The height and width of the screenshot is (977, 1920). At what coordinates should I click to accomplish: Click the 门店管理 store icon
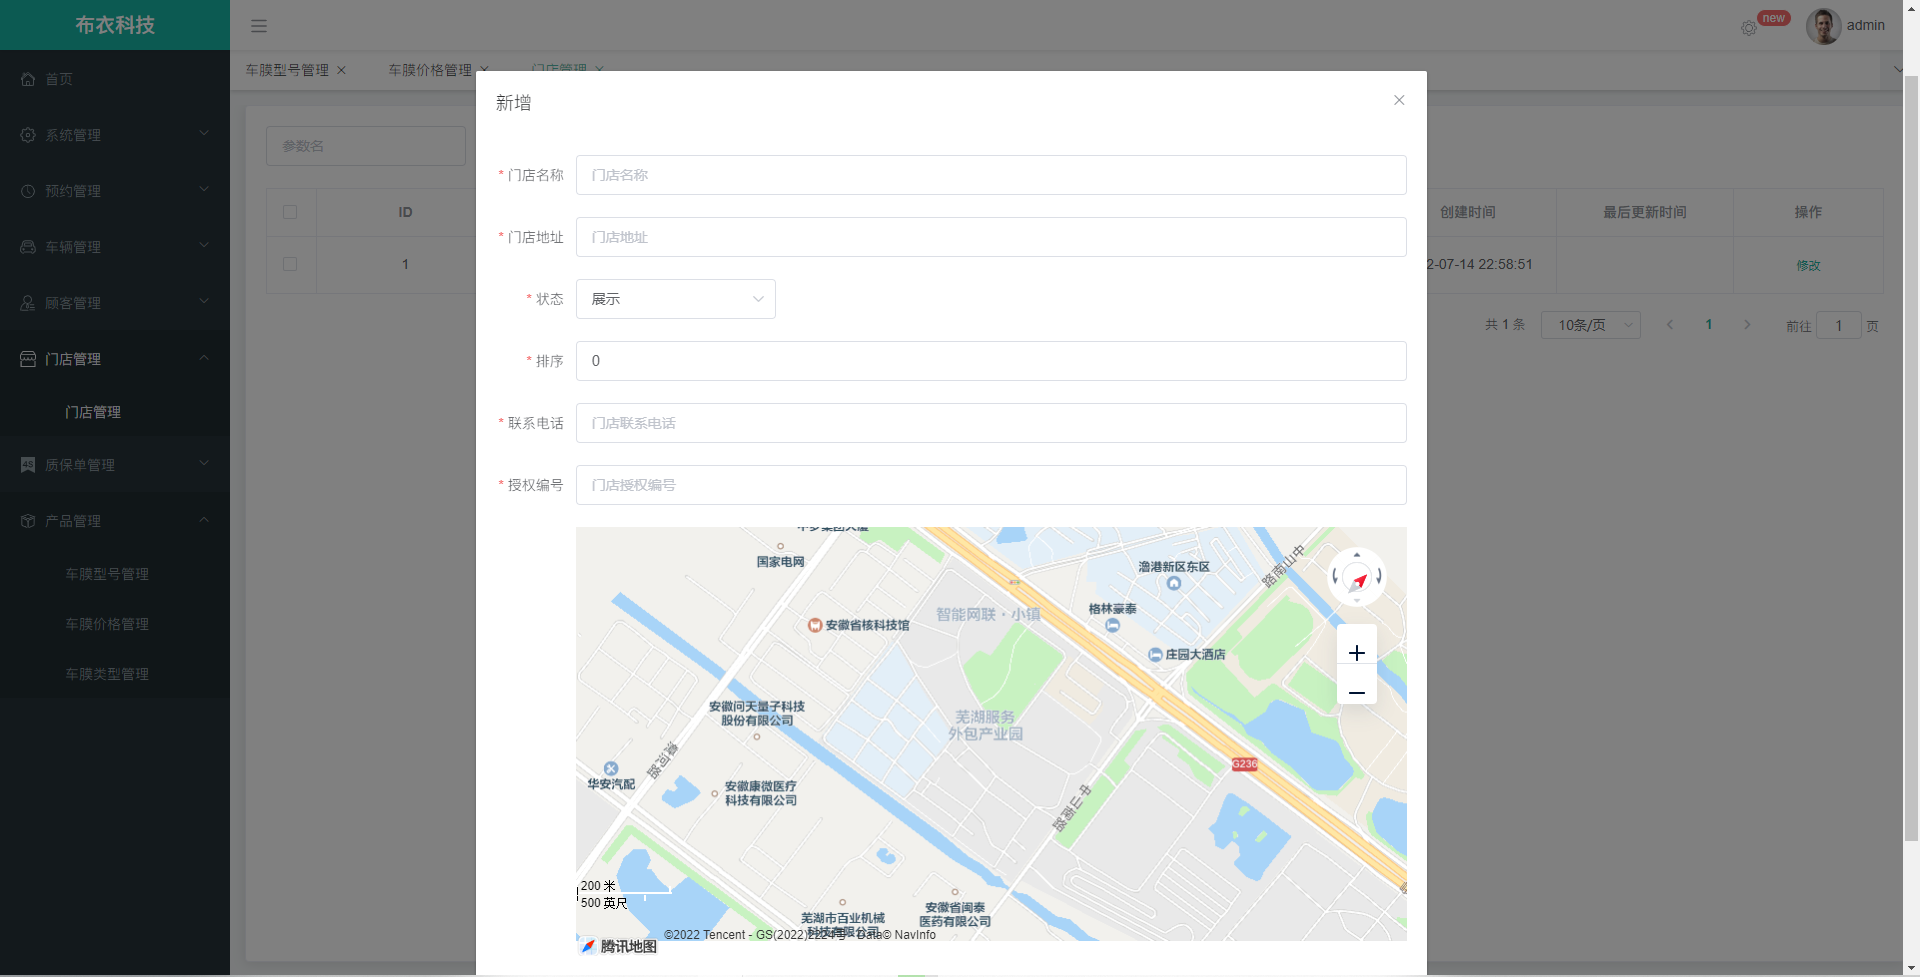28,359
